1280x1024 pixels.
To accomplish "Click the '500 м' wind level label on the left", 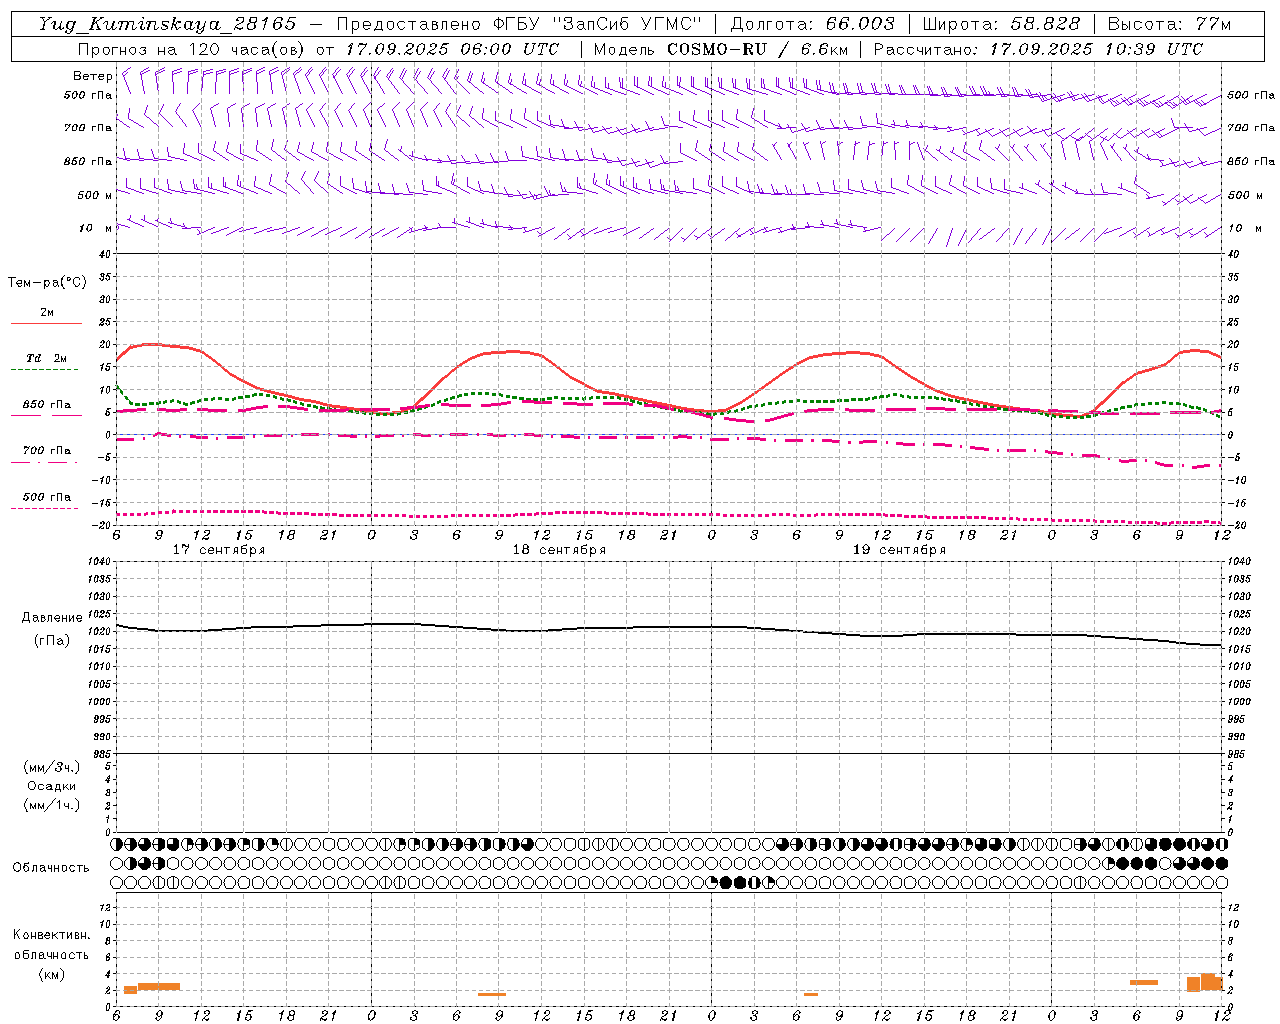I will pos(95,195).
